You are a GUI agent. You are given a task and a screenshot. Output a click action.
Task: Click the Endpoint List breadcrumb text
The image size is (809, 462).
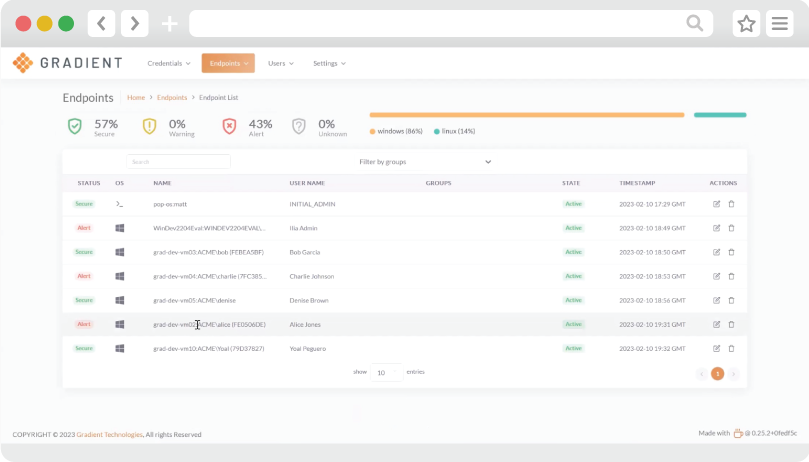[219, 97]
